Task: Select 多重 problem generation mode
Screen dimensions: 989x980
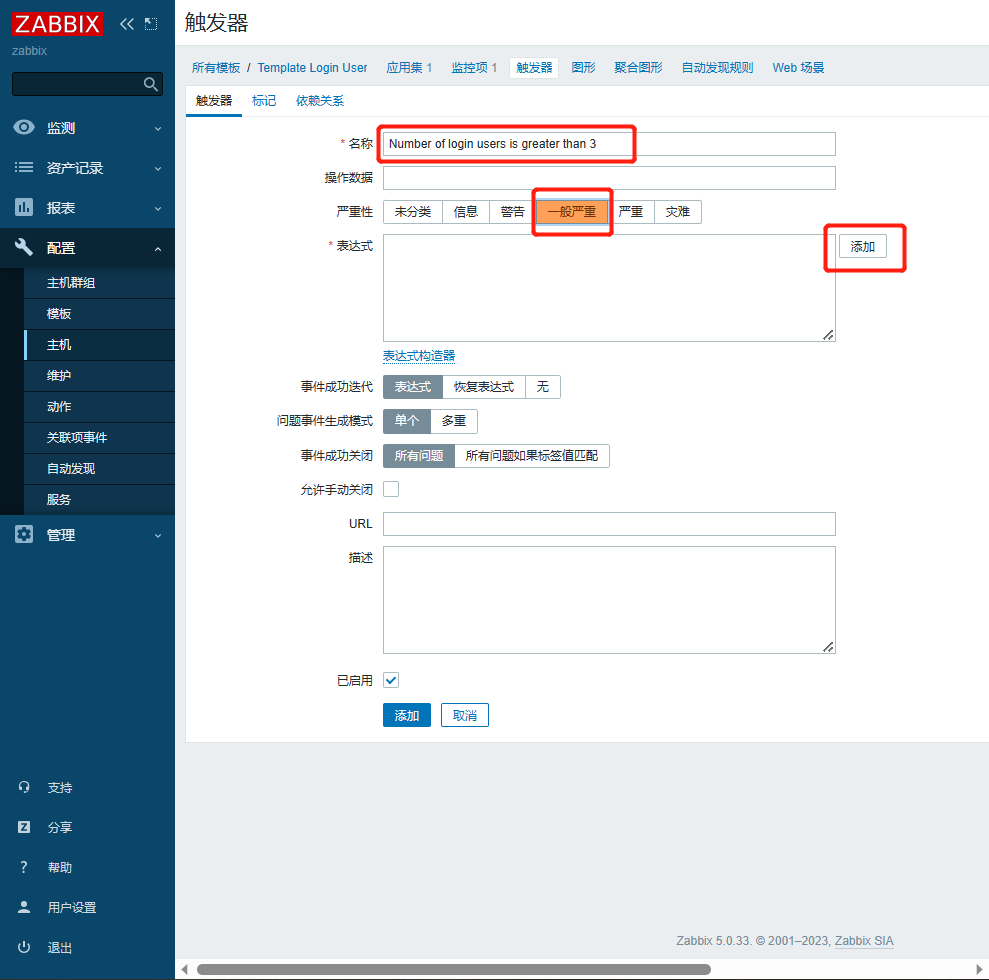Action: point(454,421)
